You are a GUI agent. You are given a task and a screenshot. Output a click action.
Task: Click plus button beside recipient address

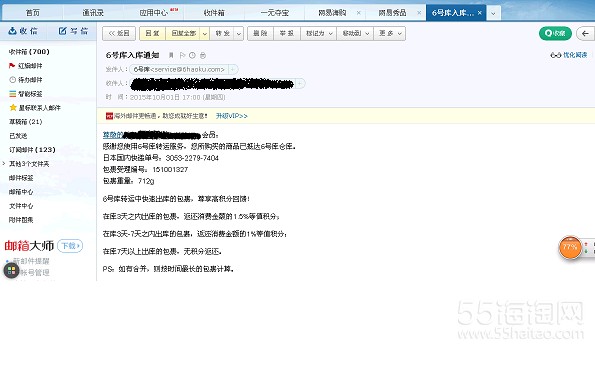click(300, 83)
